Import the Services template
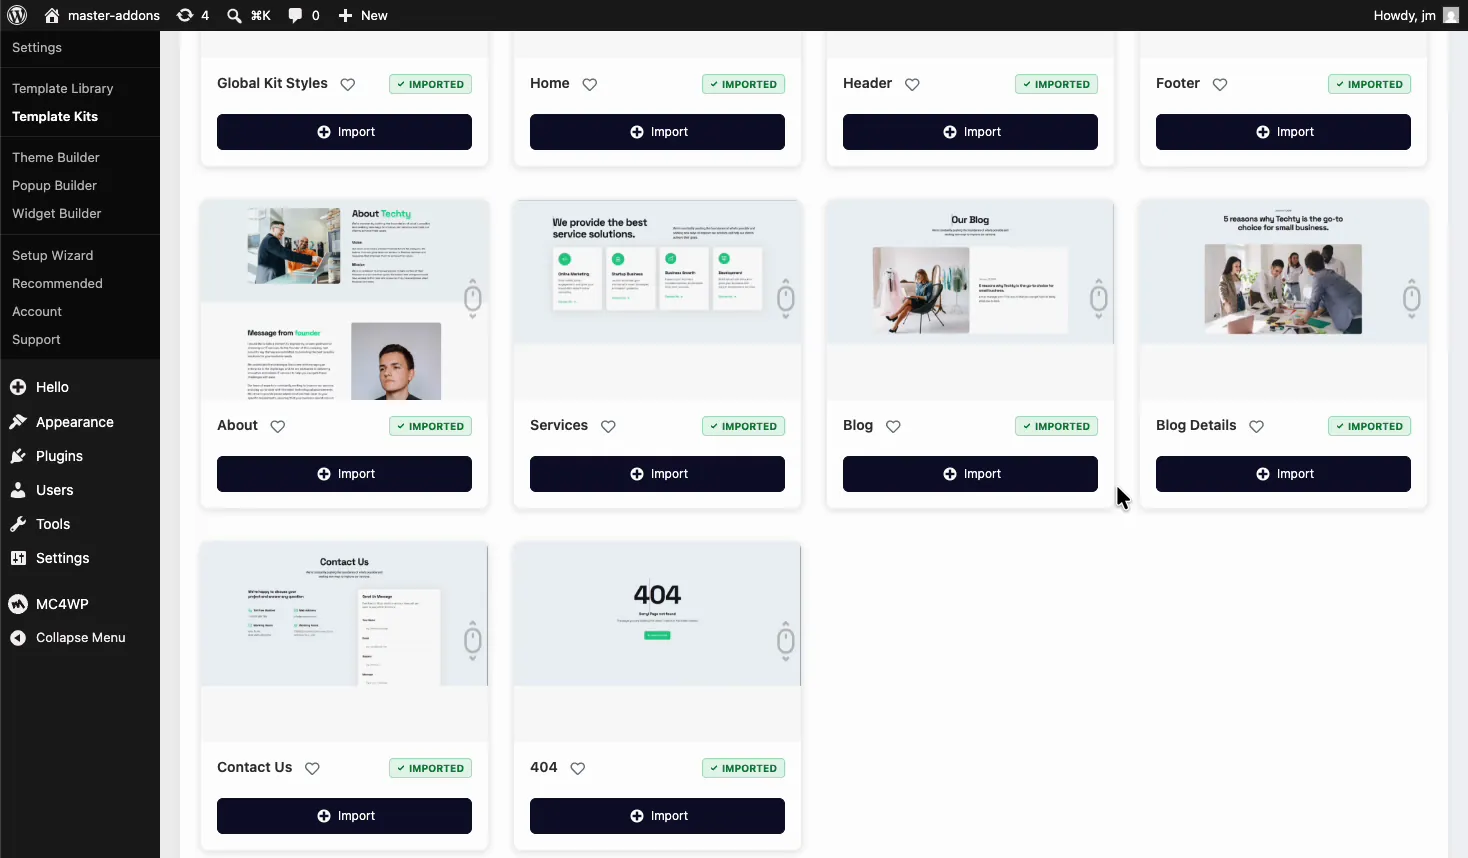This screenshot has width=1468, height=858. 657,474
